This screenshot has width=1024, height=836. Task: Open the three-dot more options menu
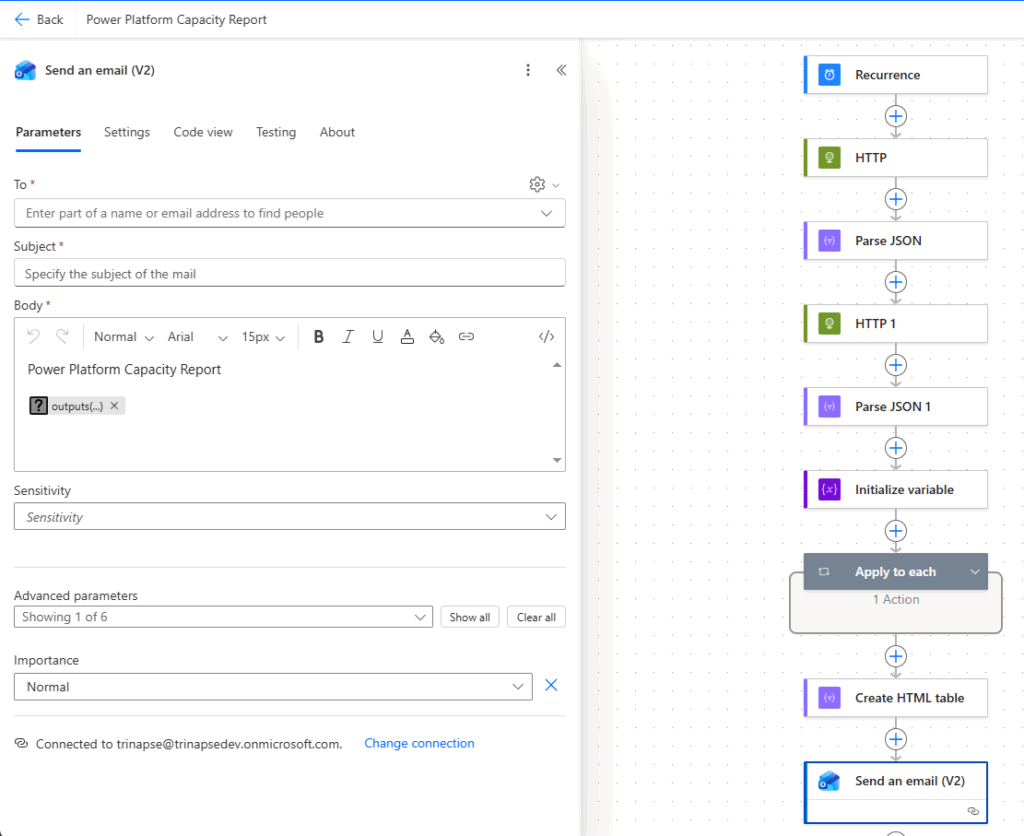tap(528, 70)
